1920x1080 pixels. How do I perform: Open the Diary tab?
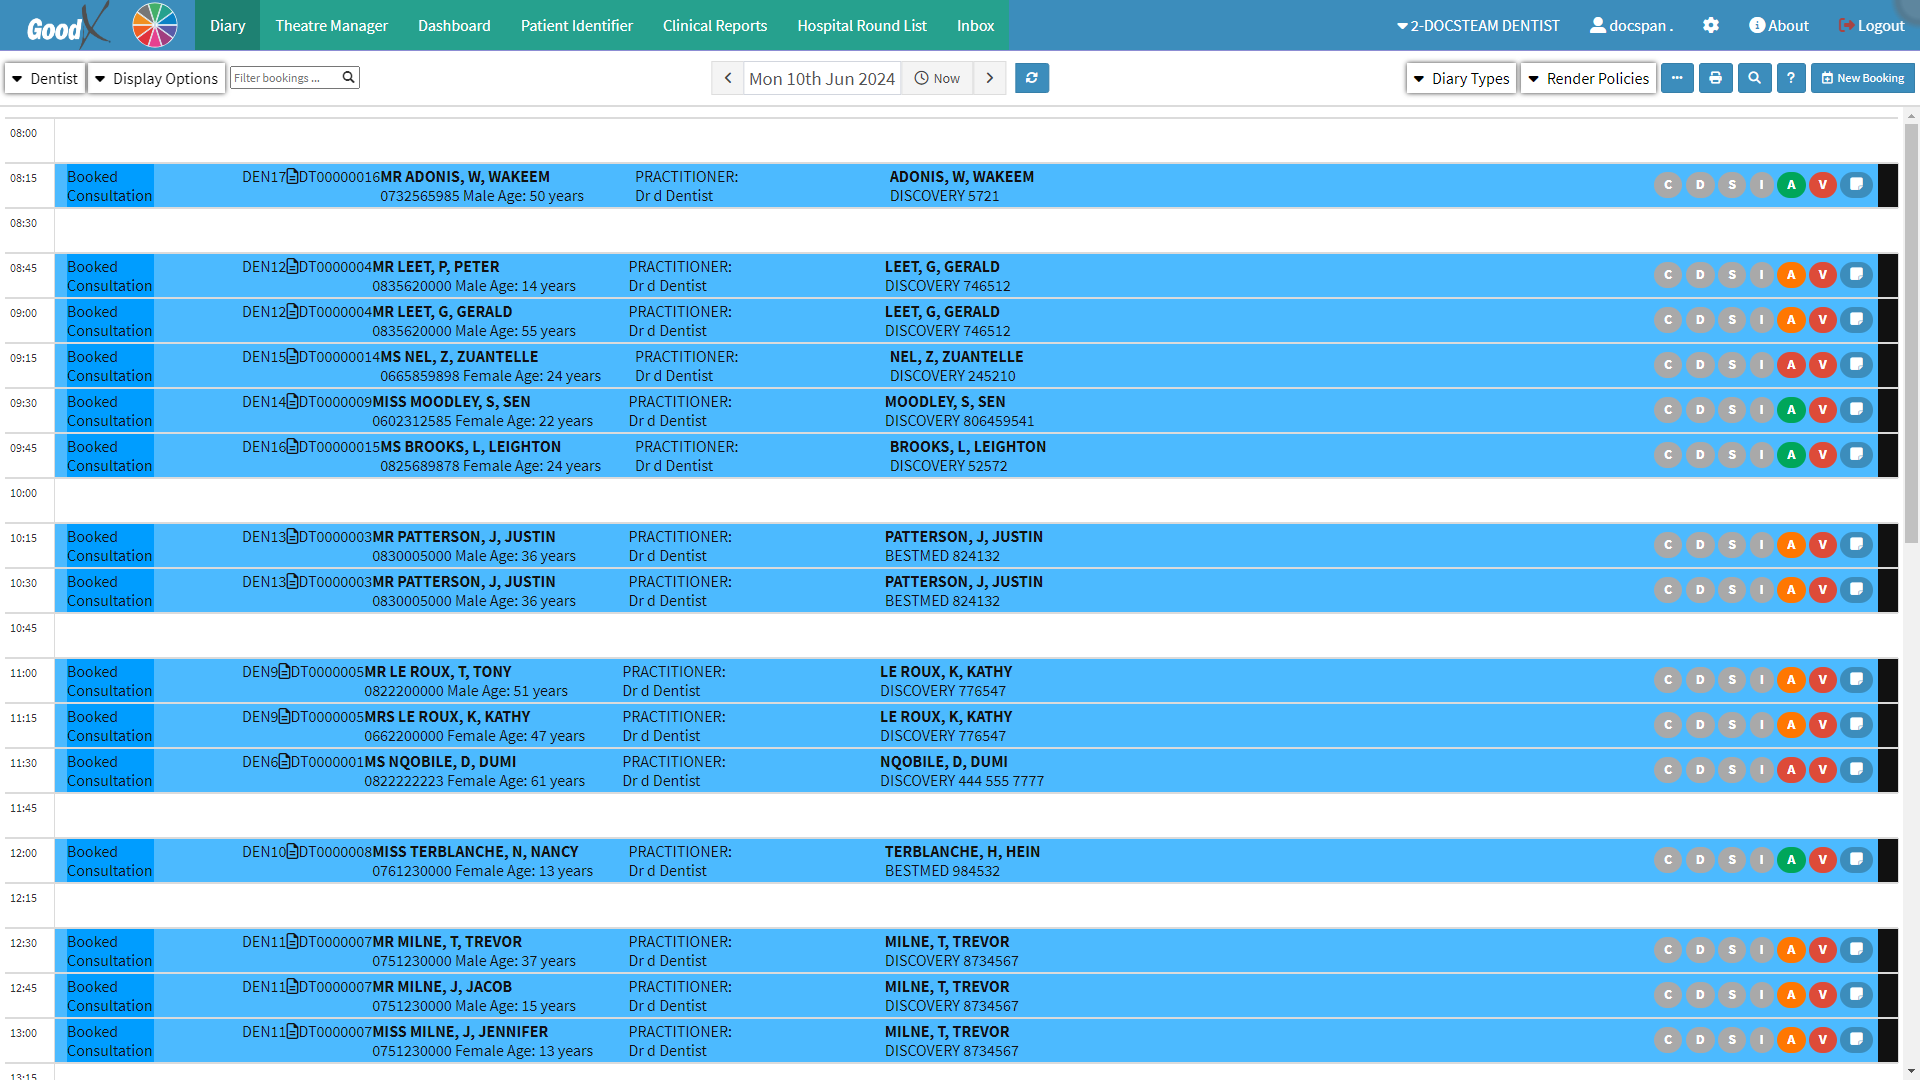(227, 25)
